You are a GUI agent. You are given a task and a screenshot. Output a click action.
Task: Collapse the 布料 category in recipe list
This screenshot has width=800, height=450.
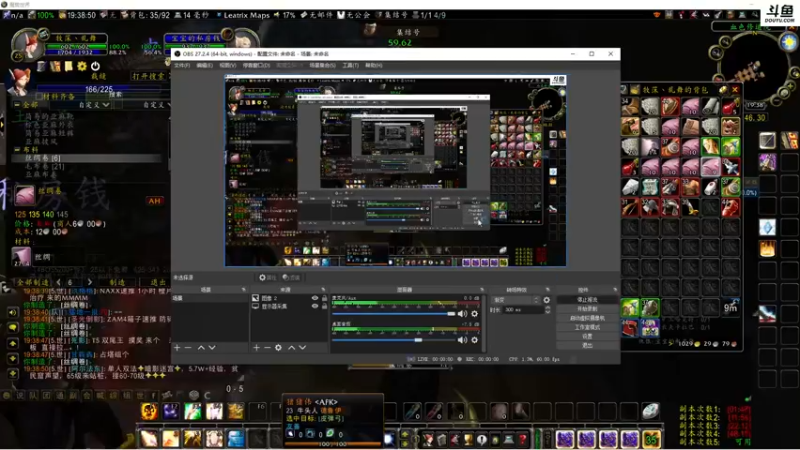17,150
